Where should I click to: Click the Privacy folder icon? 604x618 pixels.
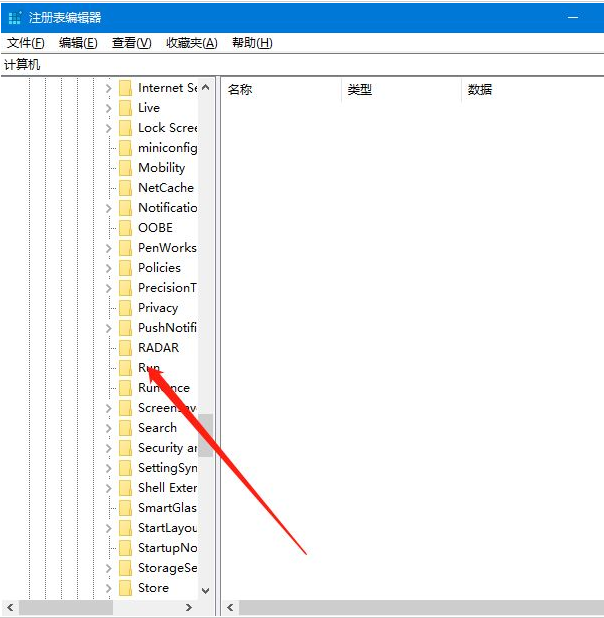pos(125,308)
